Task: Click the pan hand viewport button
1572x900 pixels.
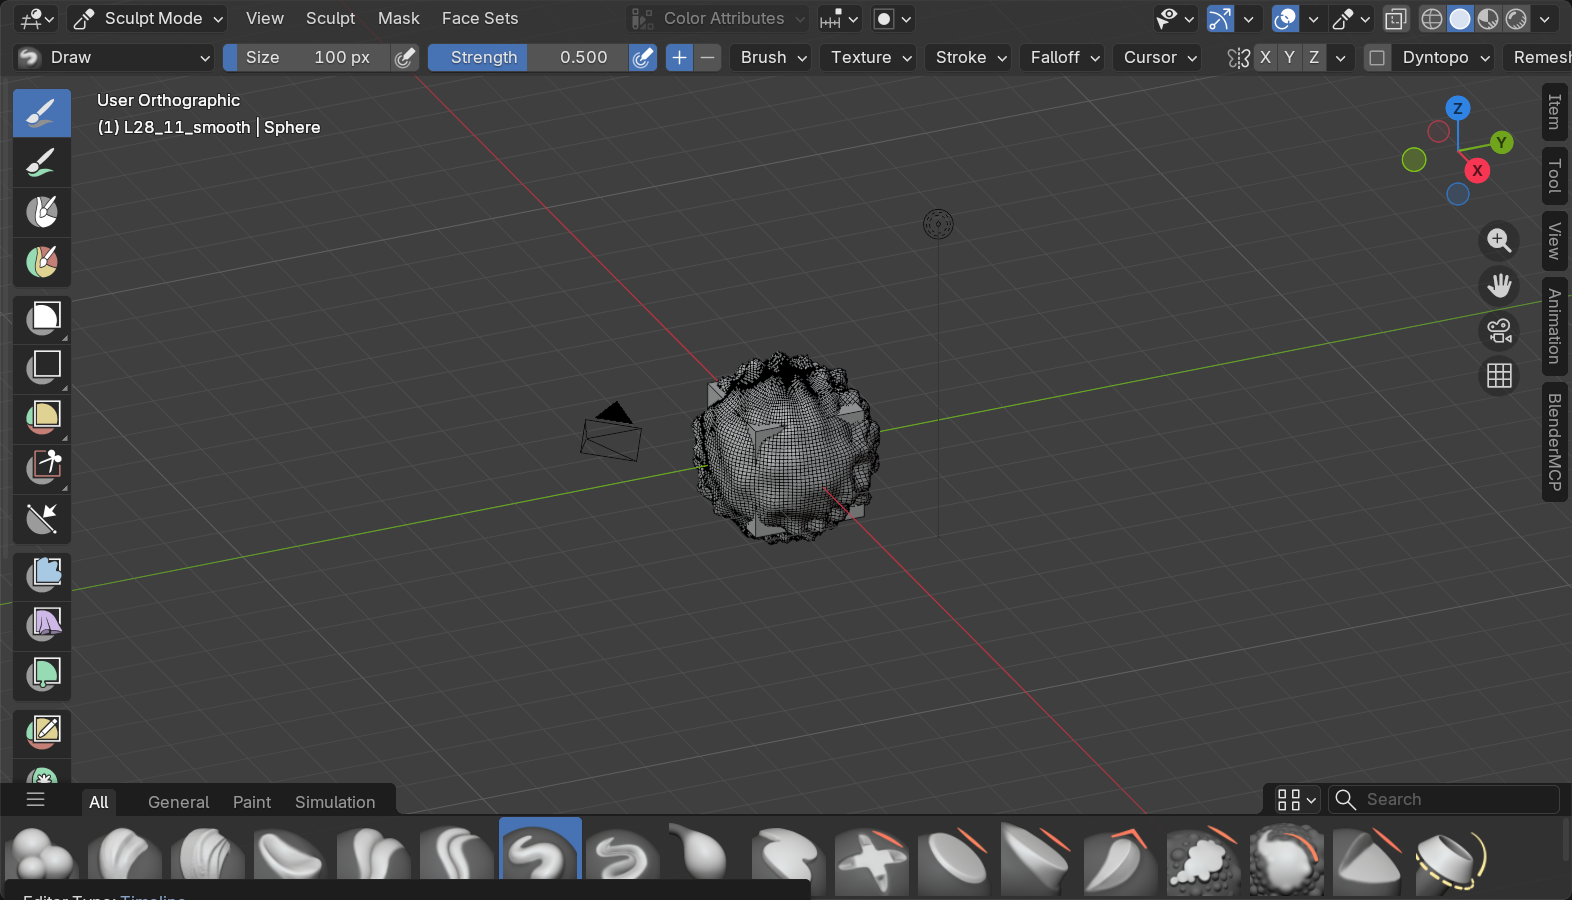Action: pos(1499,286)
